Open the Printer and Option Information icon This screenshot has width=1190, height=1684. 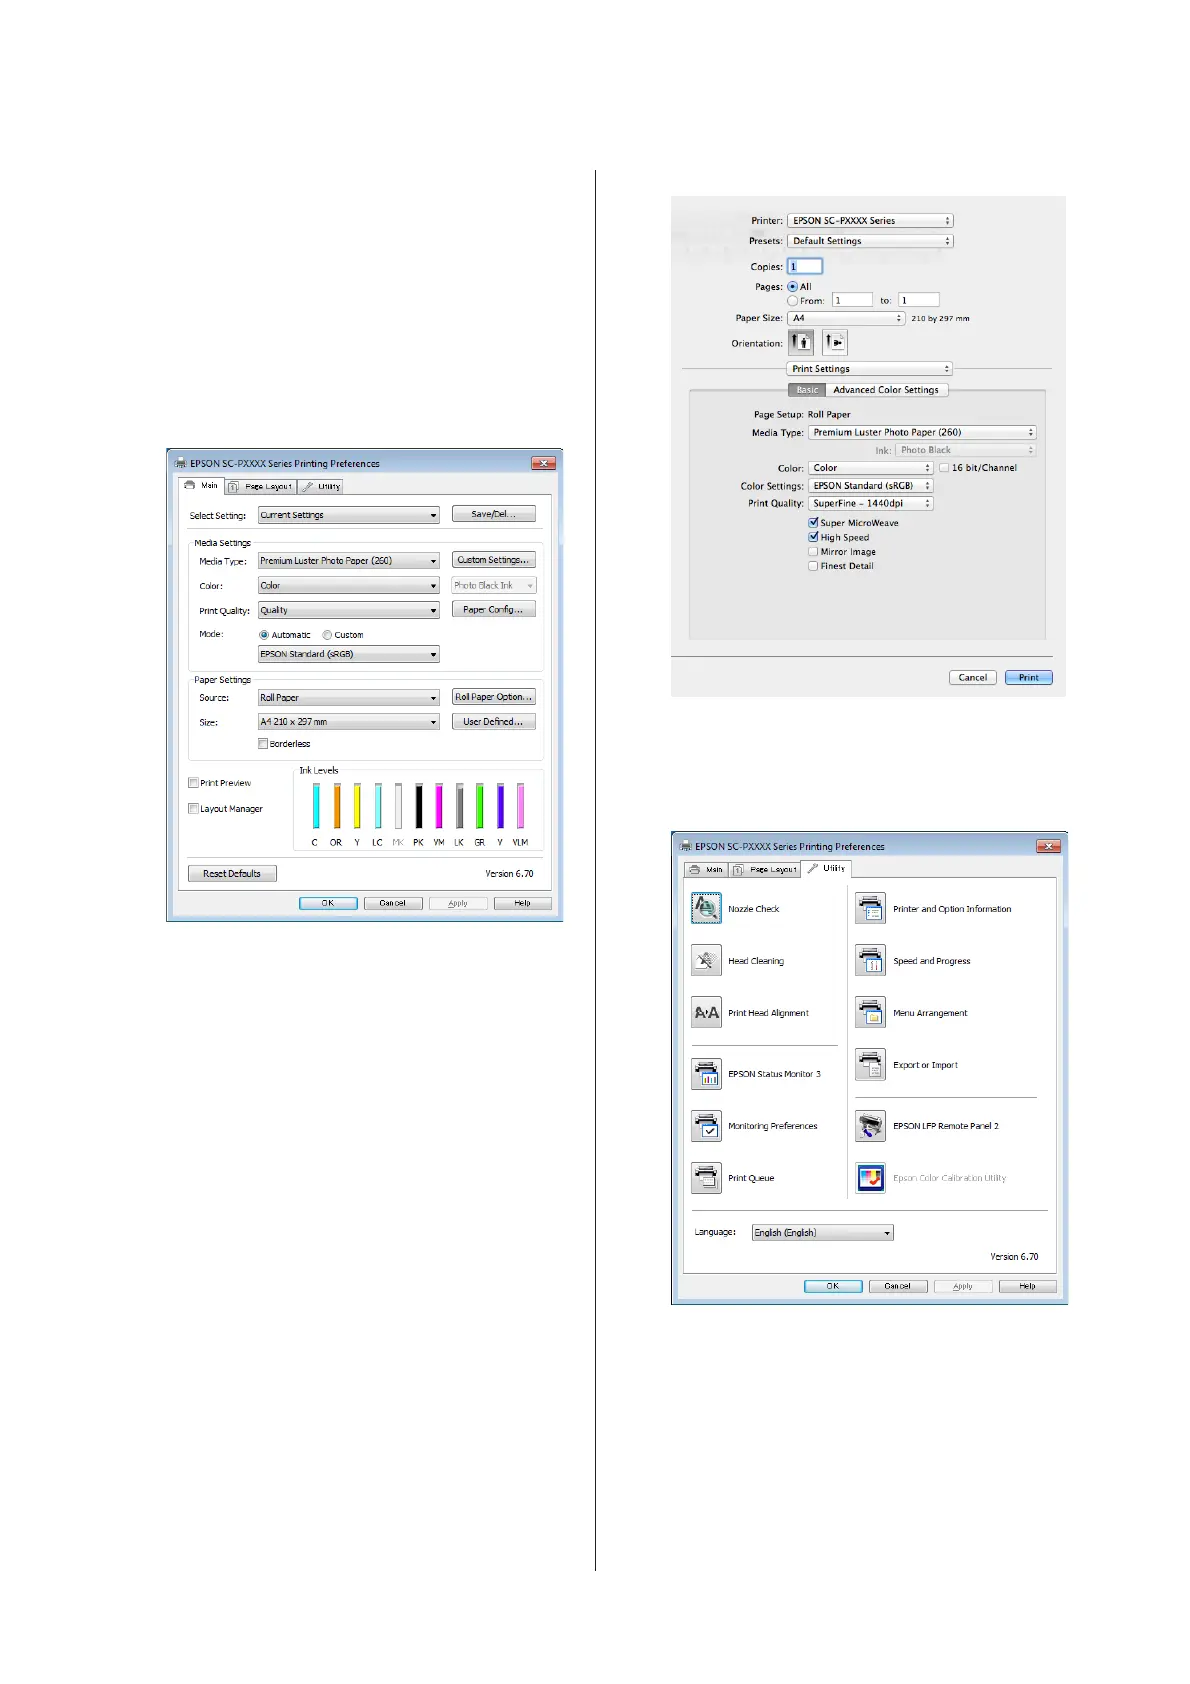coord(870,908)
